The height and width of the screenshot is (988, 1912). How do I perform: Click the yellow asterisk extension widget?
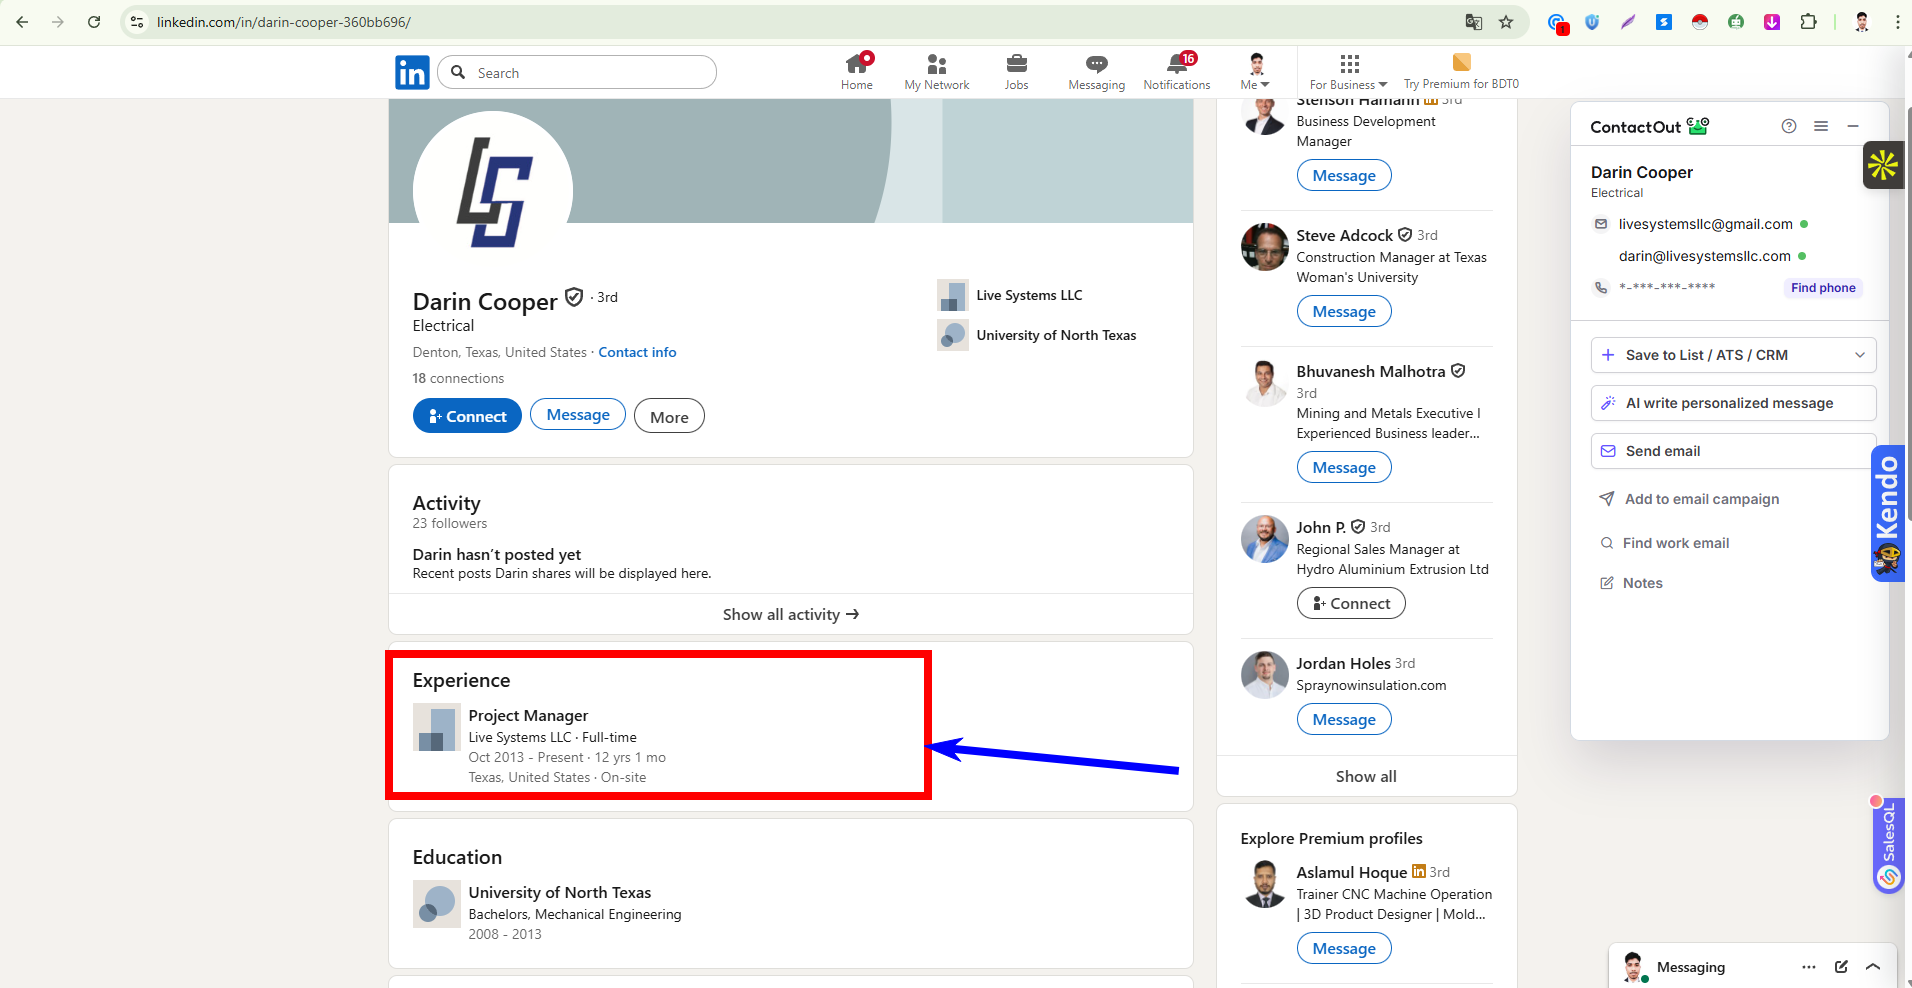[1883, 165]
